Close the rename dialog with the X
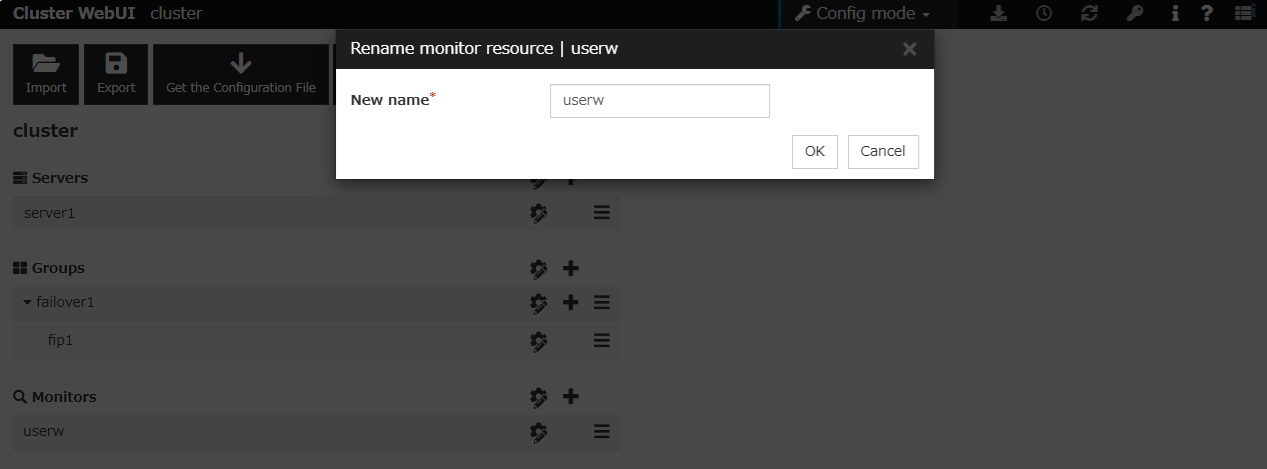The height and width of the screenshot is (469, 1267). click(x=909, y=49)
